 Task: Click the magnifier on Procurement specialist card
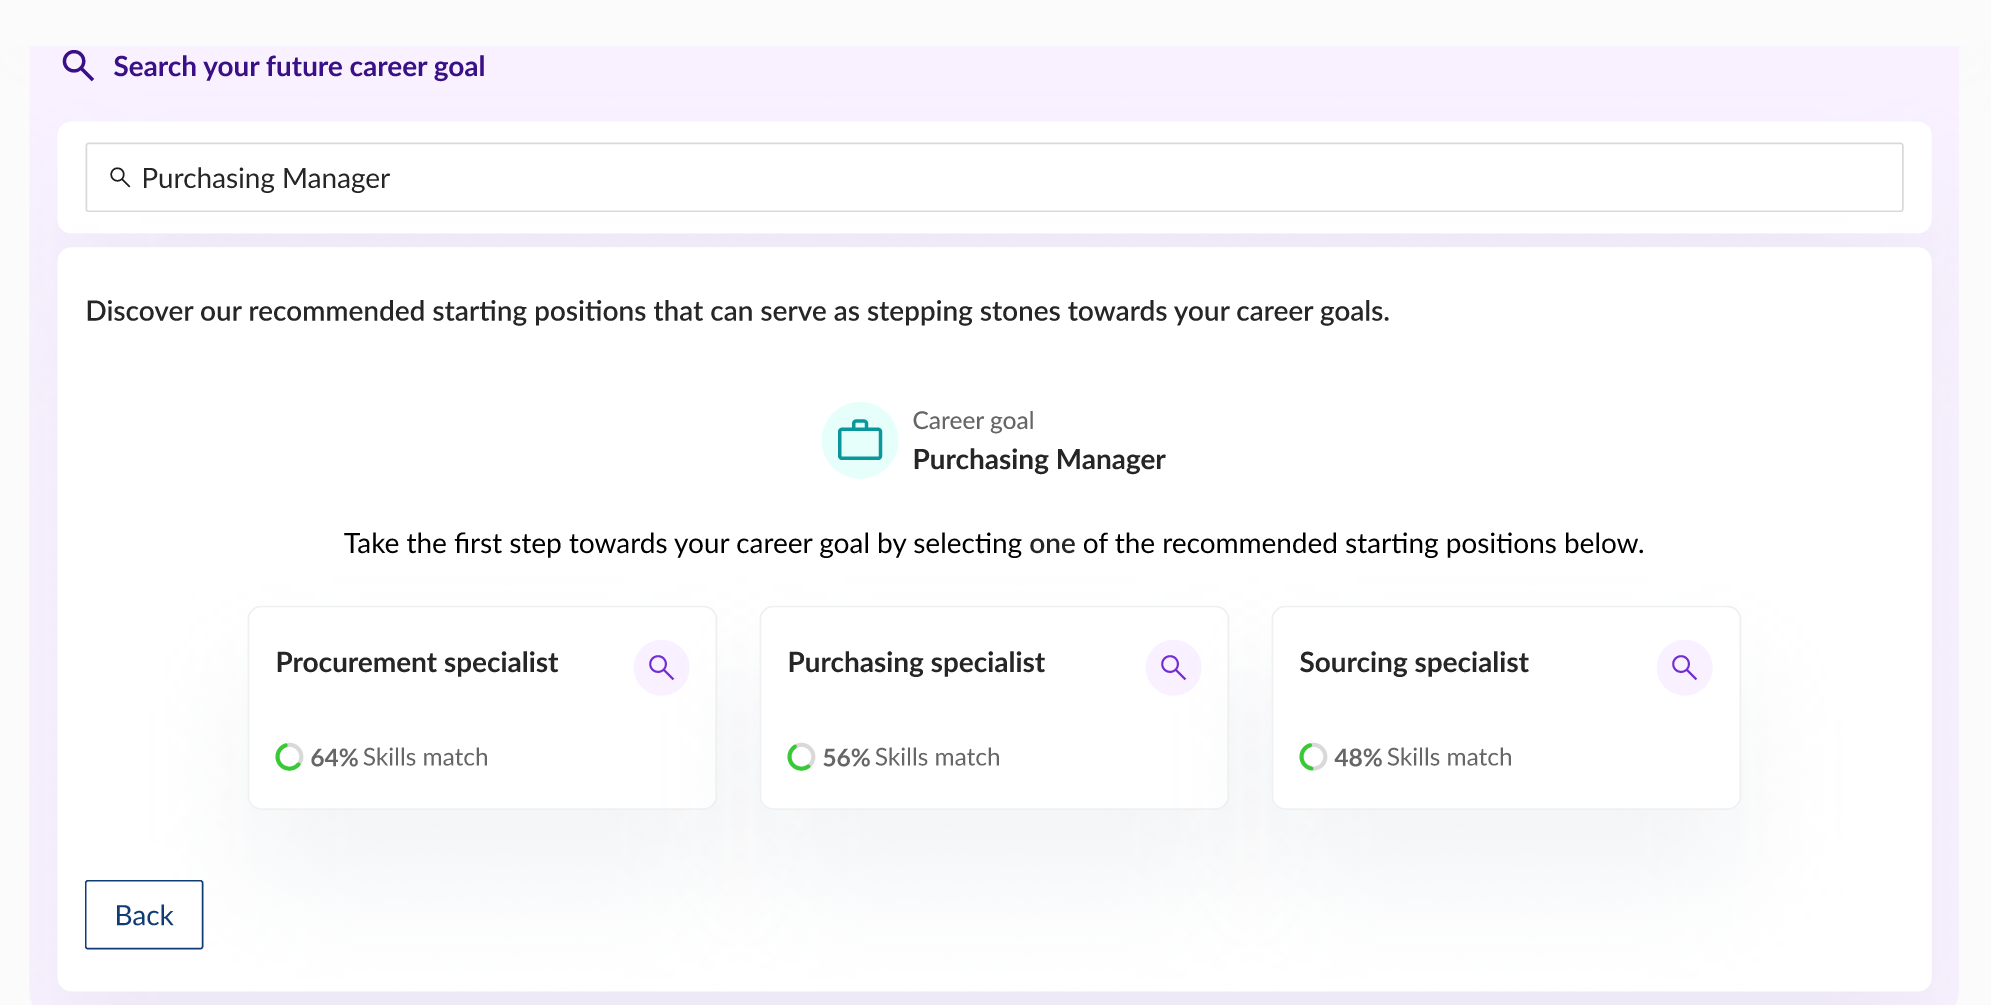click(x=661, y=667)
